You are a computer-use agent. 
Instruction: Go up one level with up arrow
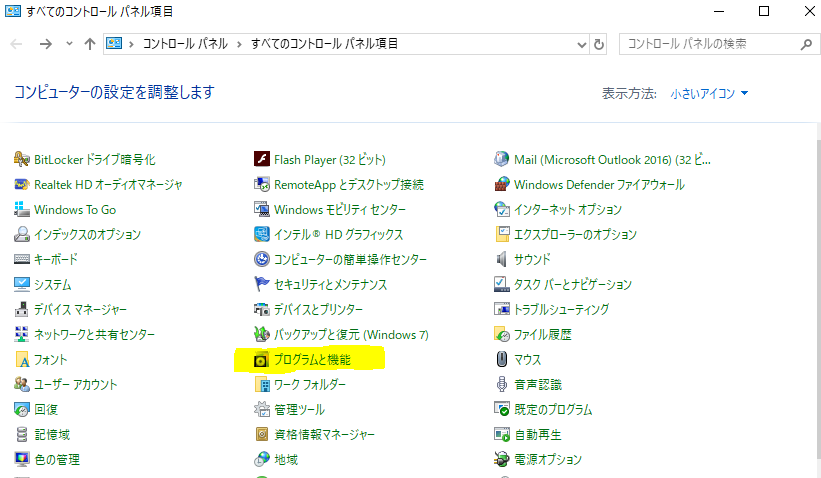[90, 44]
